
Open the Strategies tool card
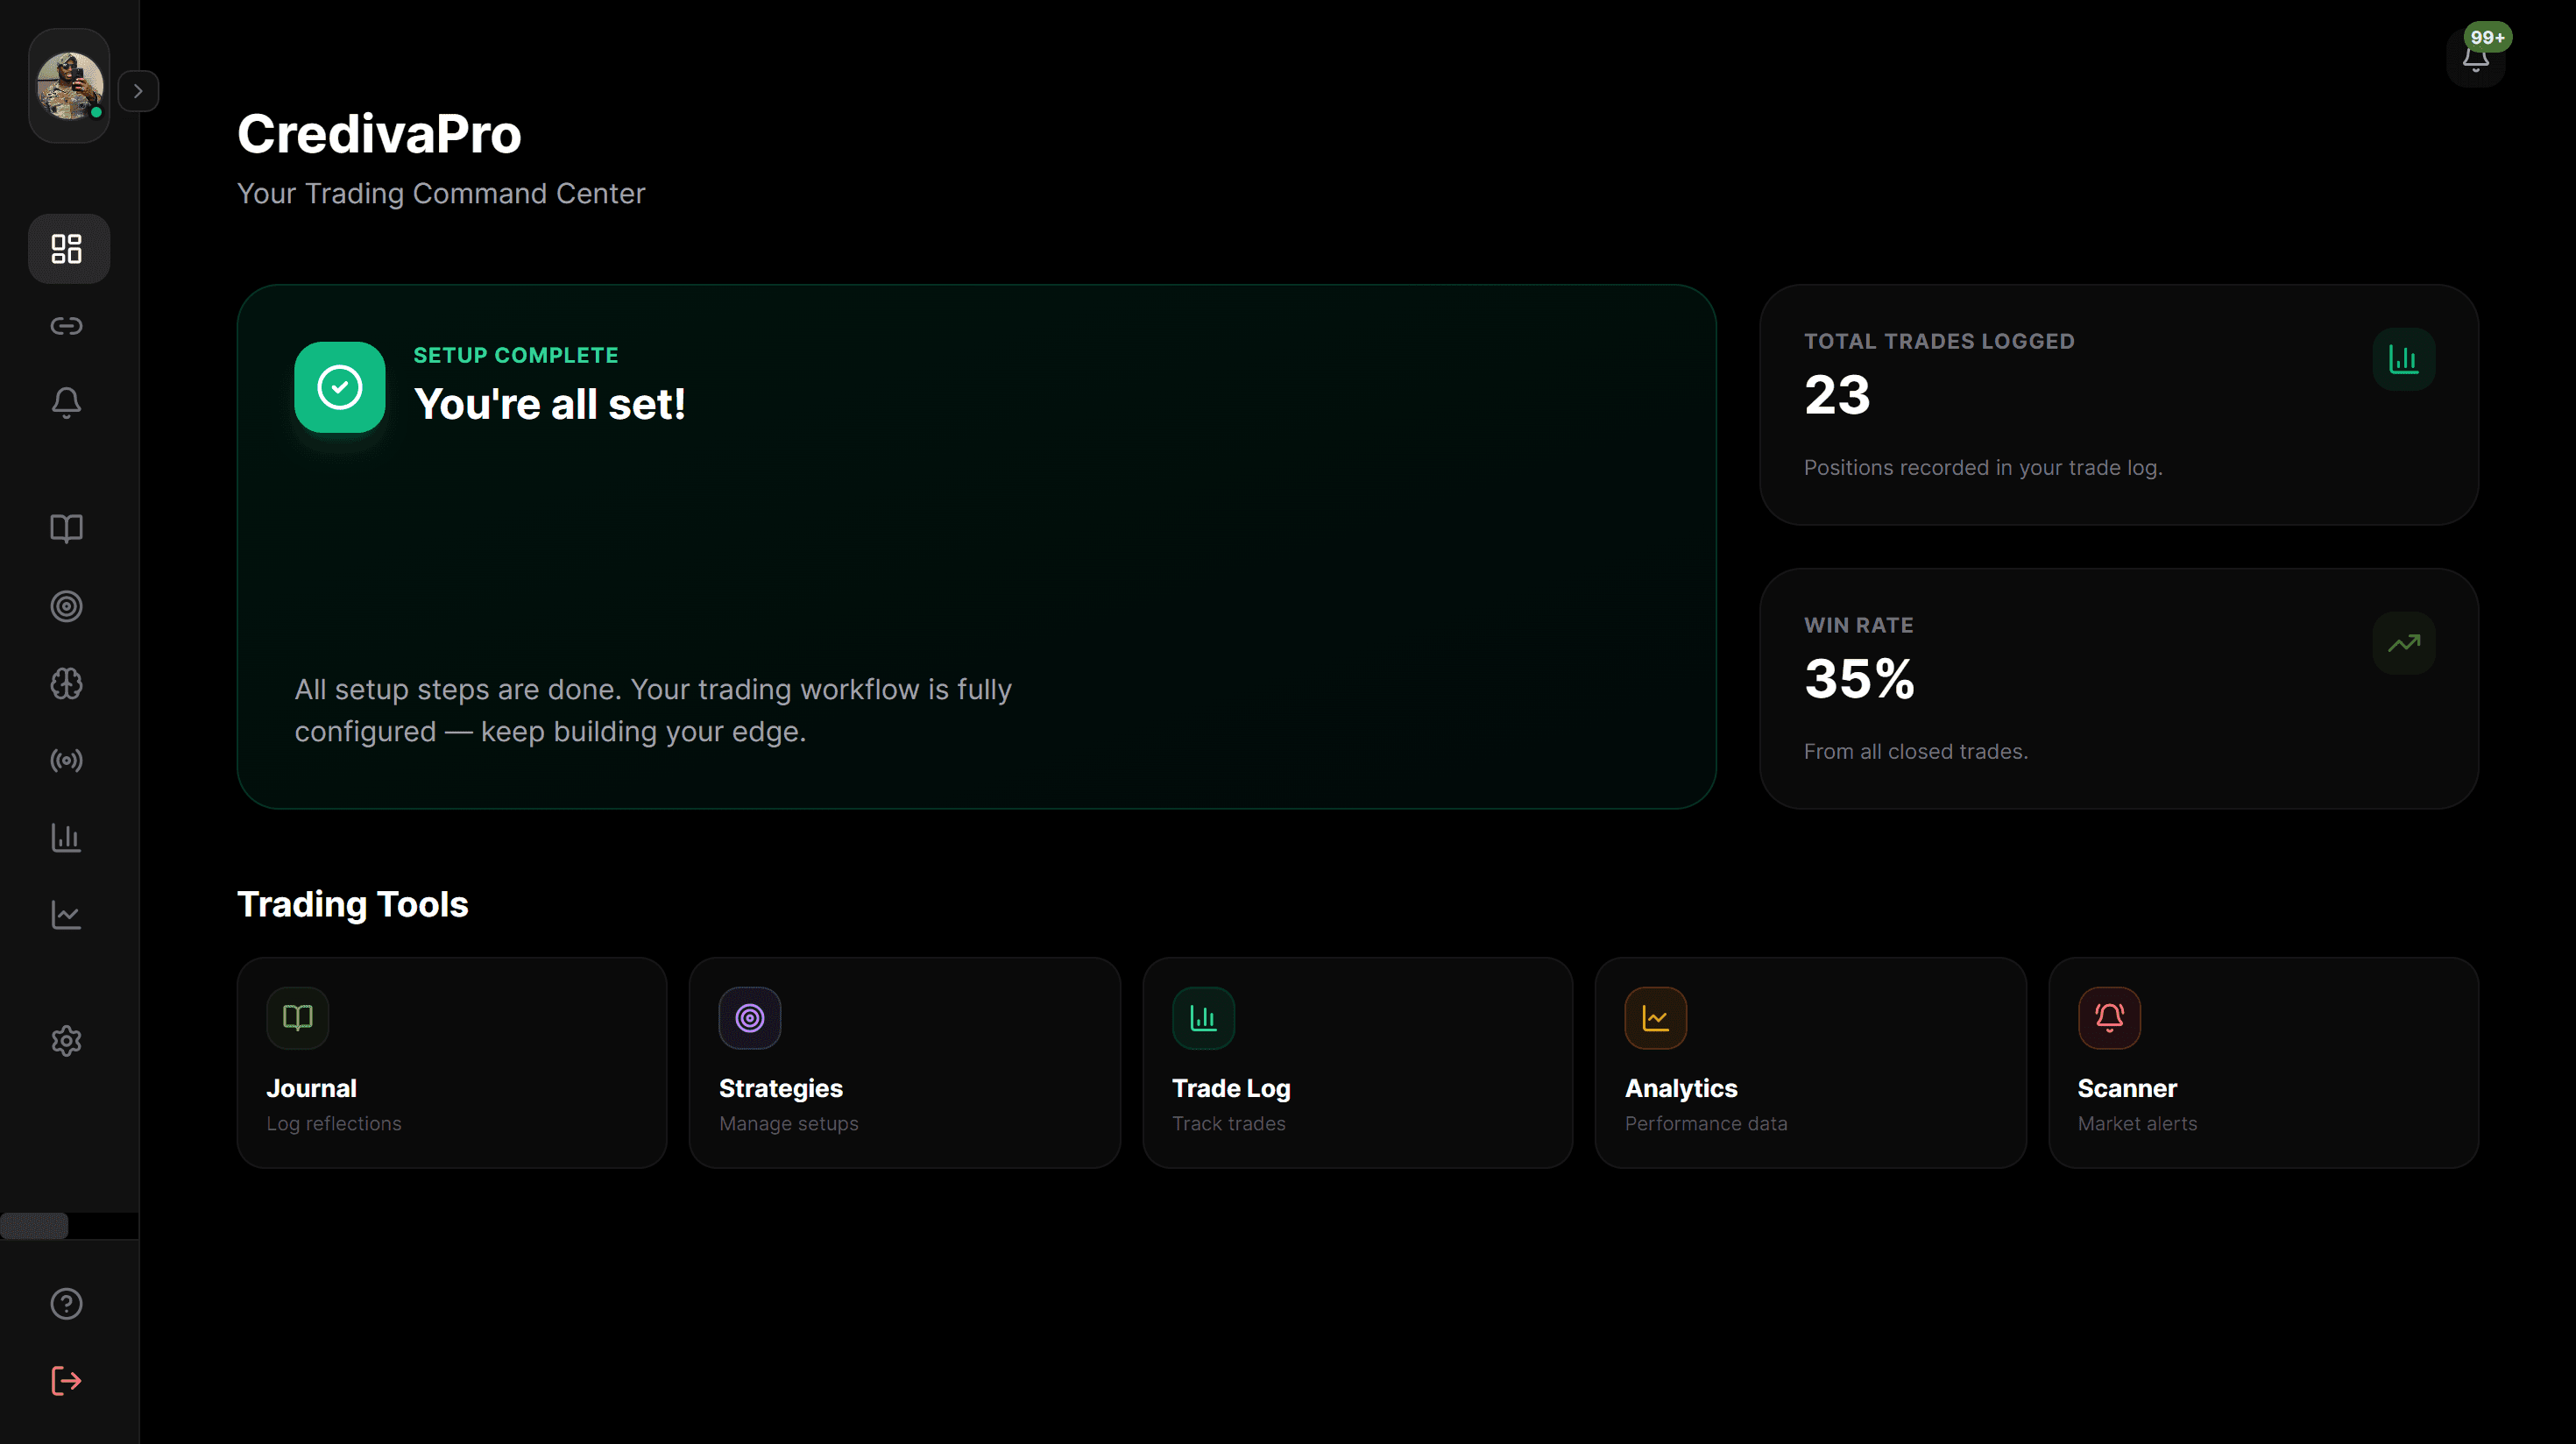tap(905, 1063)
